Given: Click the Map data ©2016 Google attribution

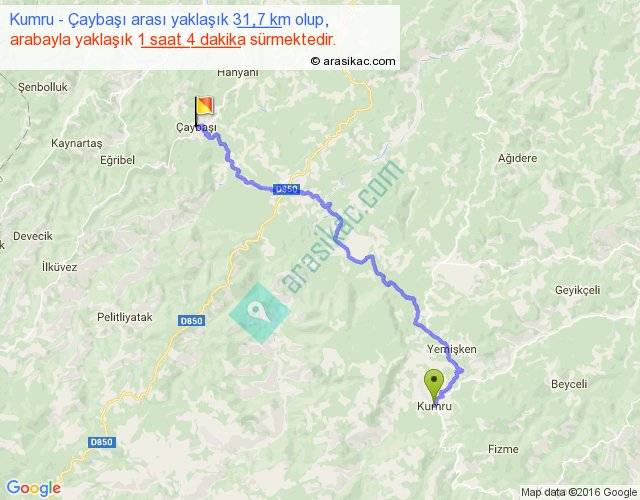Looking at the screenshot, I should point(579,492).
